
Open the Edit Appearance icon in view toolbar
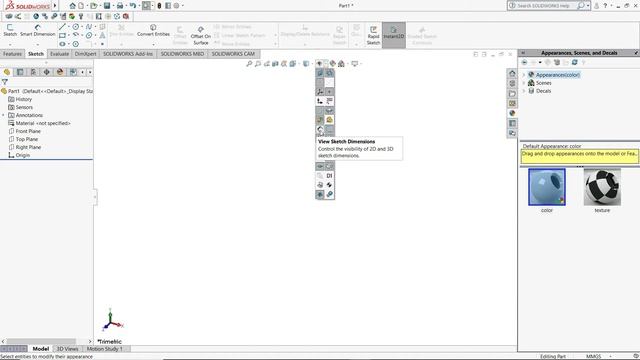[333, 64]
